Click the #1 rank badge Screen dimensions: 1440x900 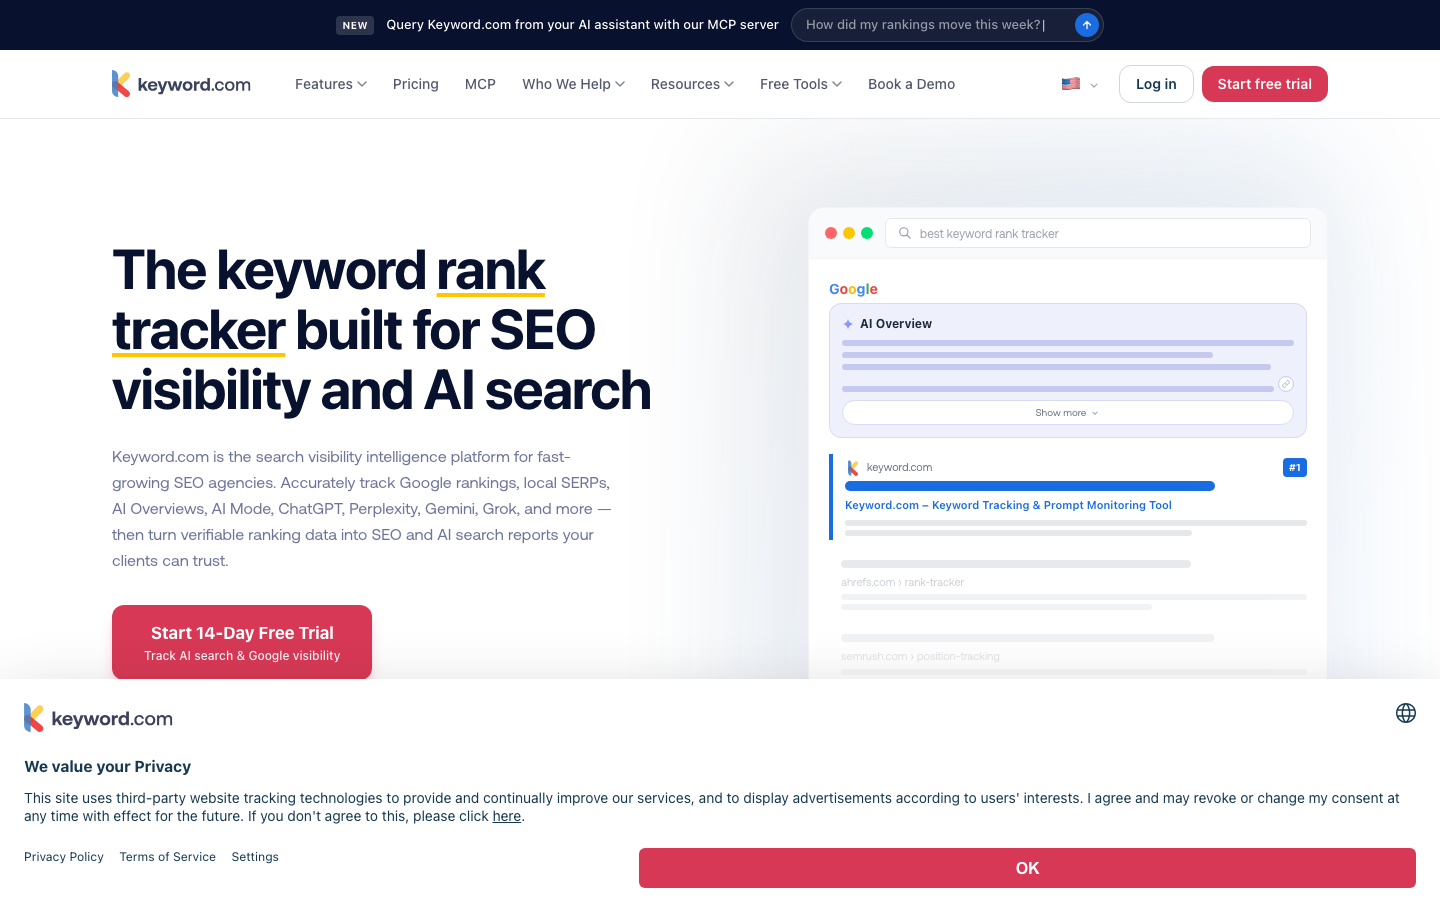[x=1294, y=467]
